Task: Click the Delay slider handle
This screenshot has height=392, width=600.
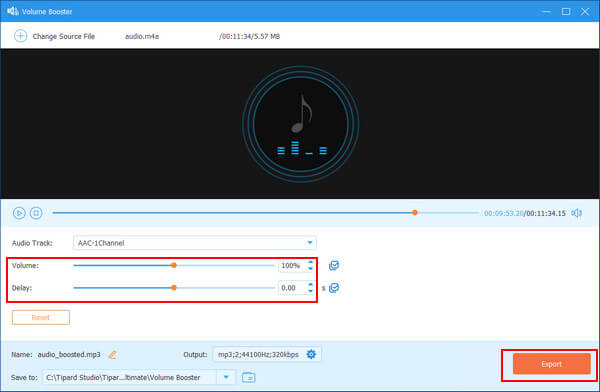Action: [174, 288]
